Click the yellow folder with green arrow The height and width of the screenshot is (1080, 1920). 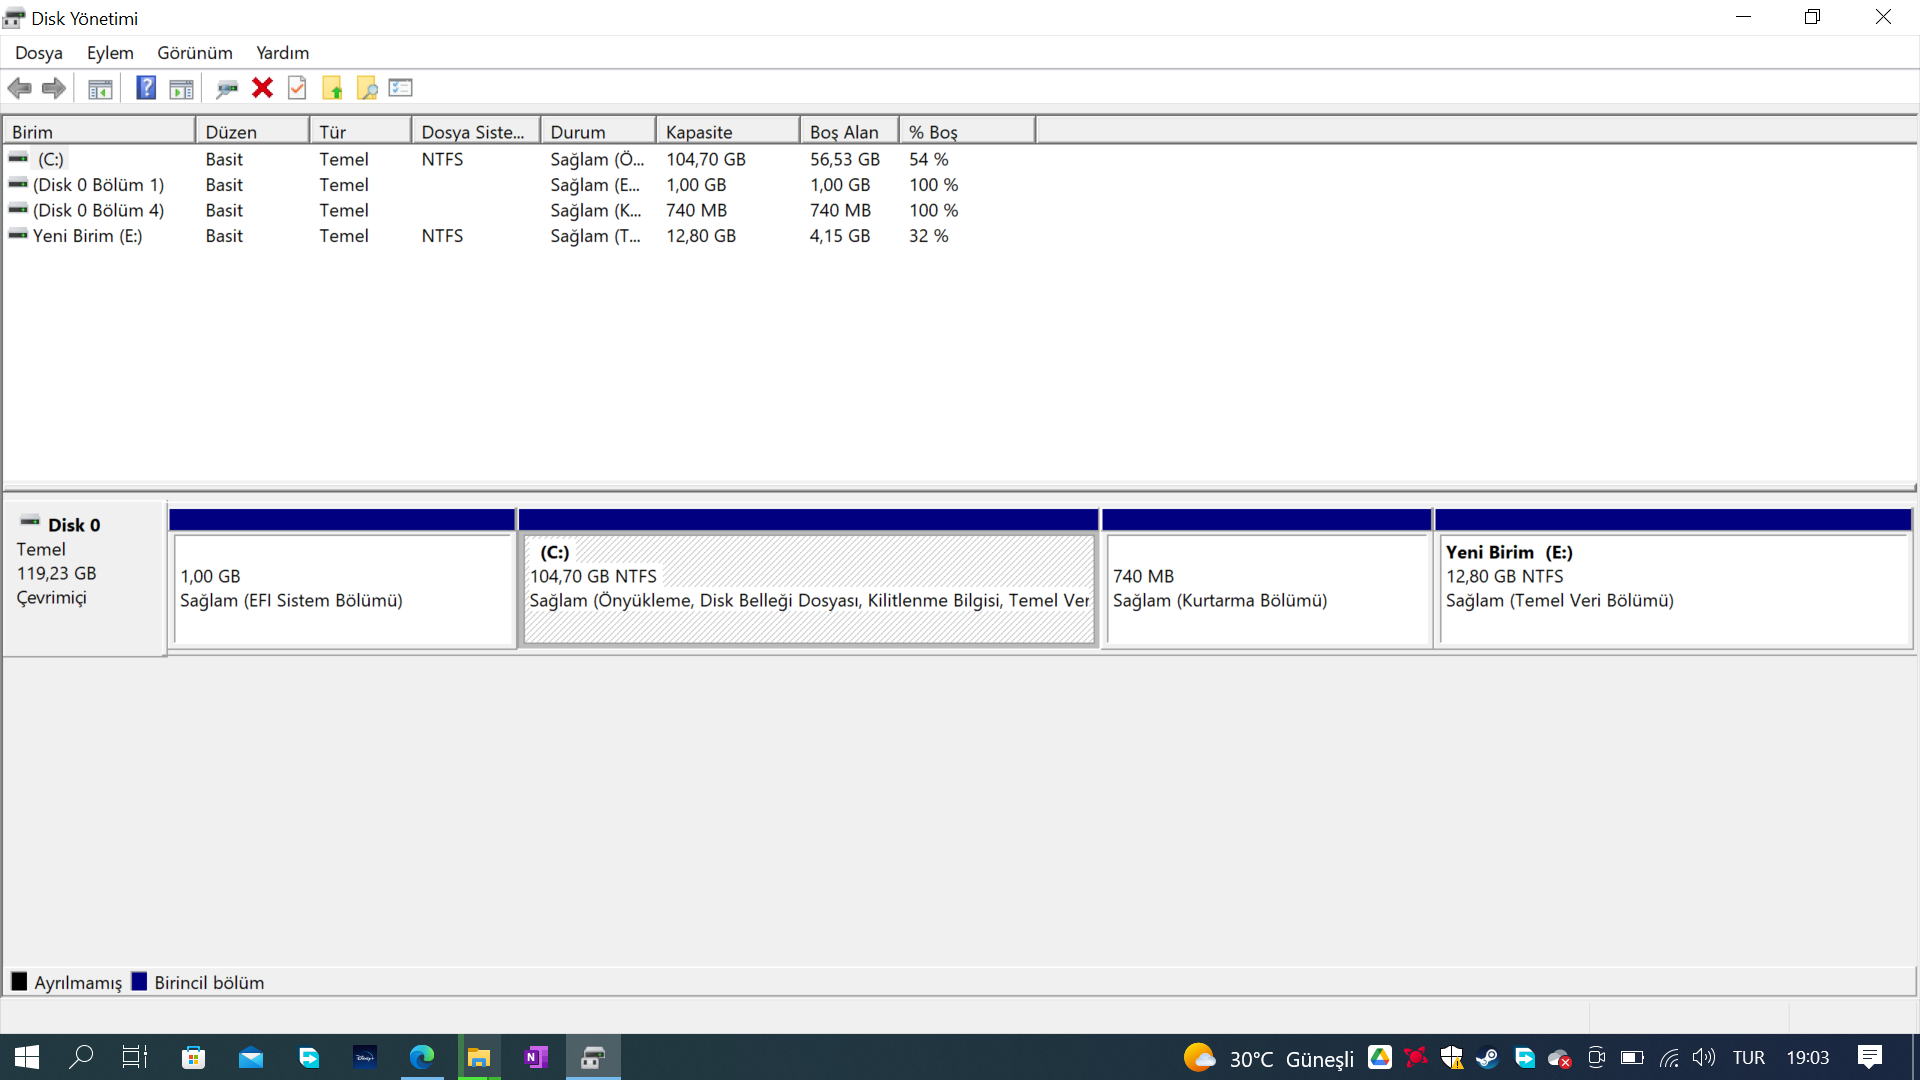tap(332, 88)
